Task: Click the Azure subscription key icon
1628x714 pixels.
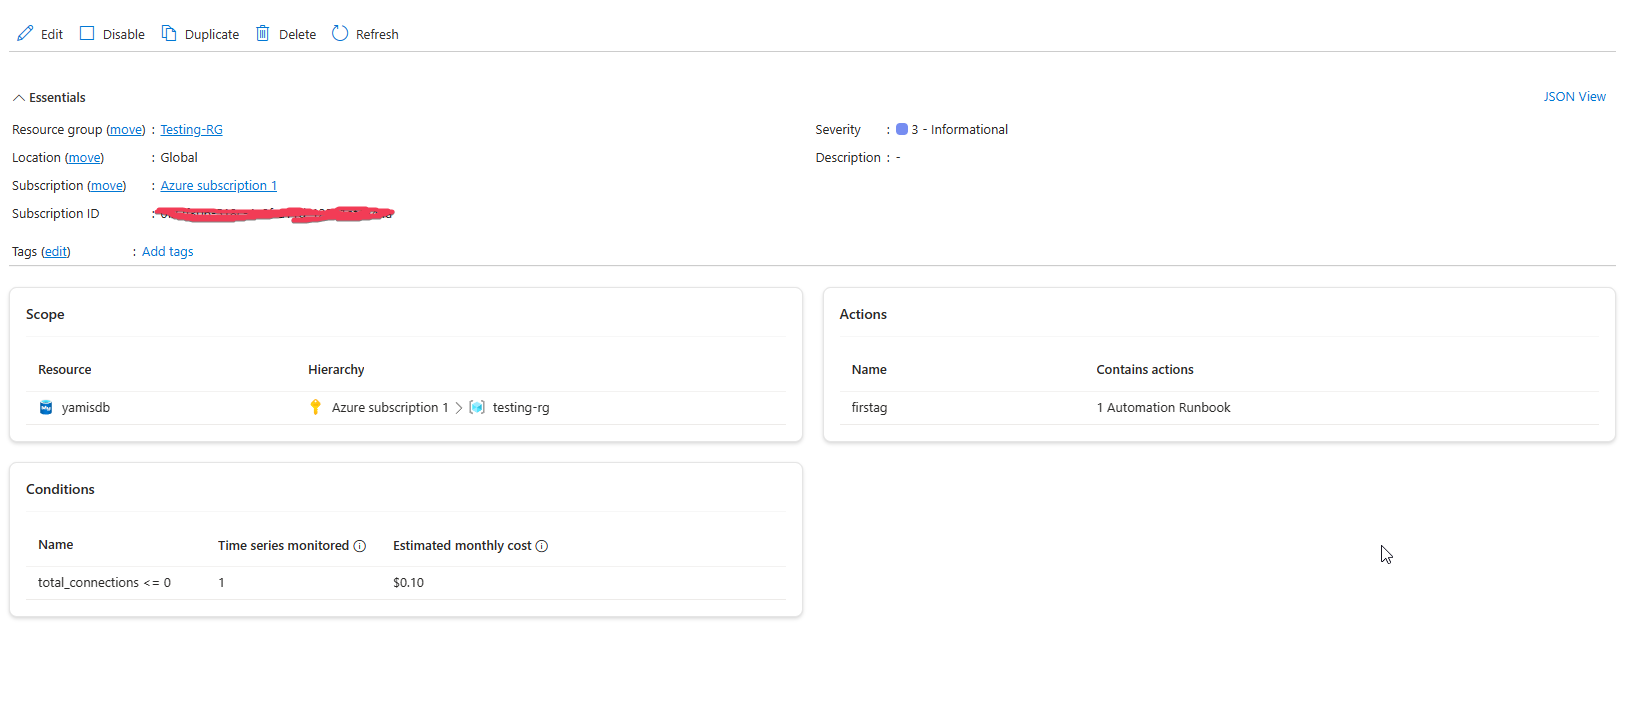Action: pos(316,407)
